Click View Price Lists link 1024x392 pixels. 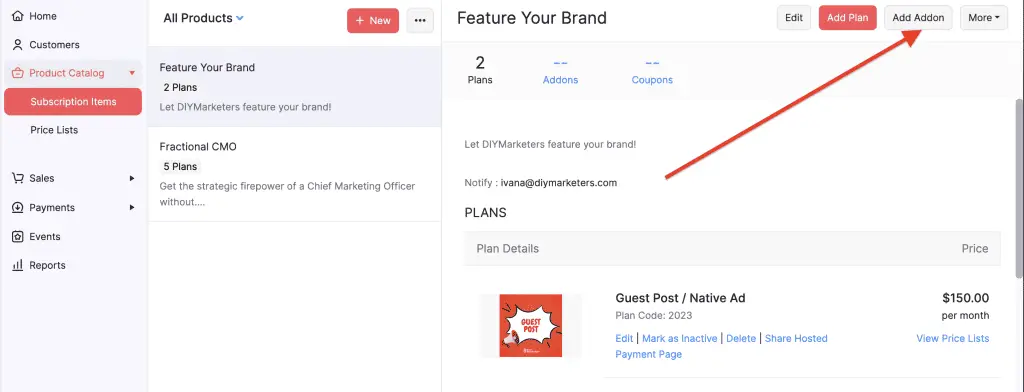coord(953,338)
